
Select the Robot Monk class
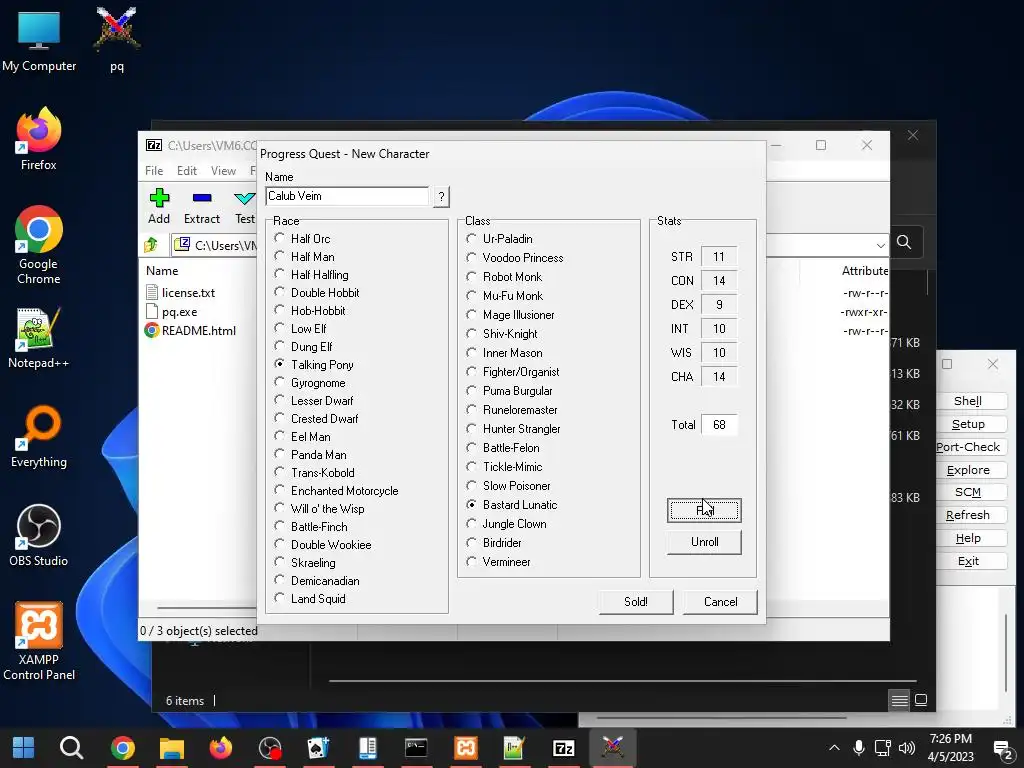[505, 276]
